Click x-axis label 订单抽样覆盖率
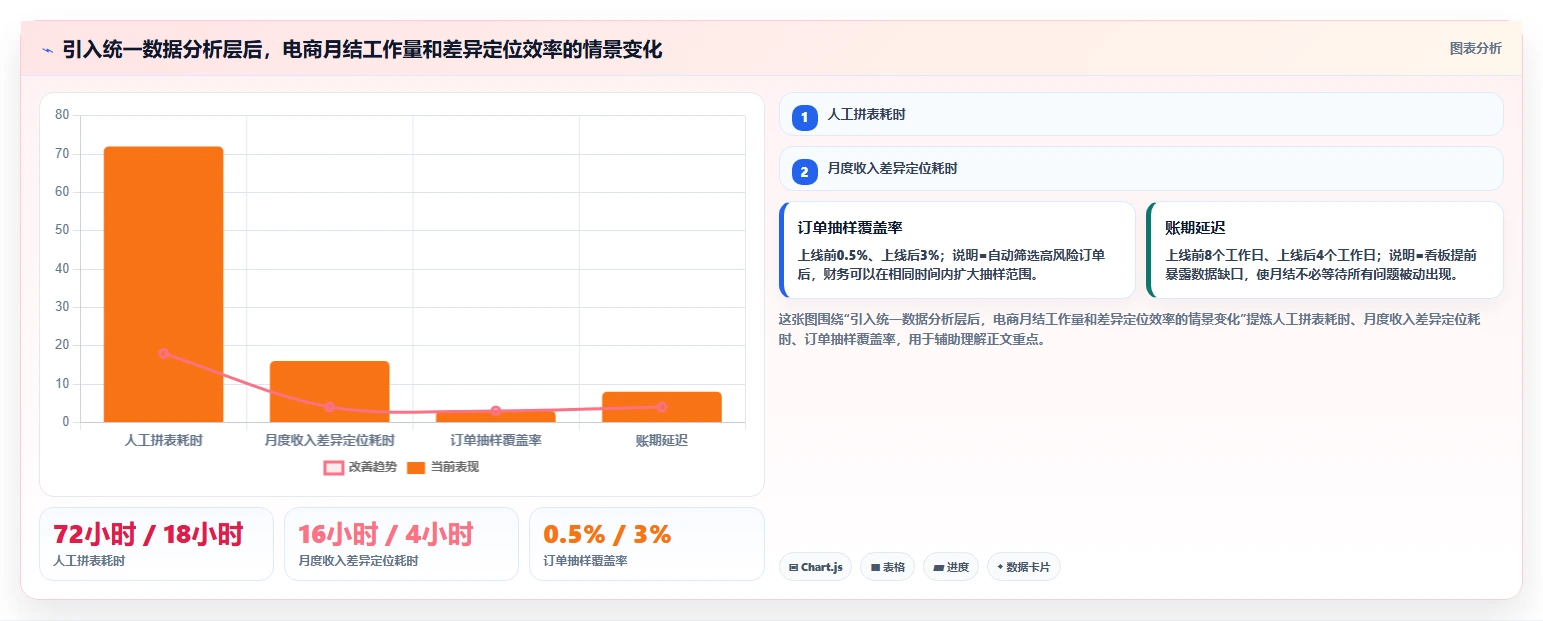This screenshot has height=621, width=1543. pyautogui.click(x=495, y=440)
